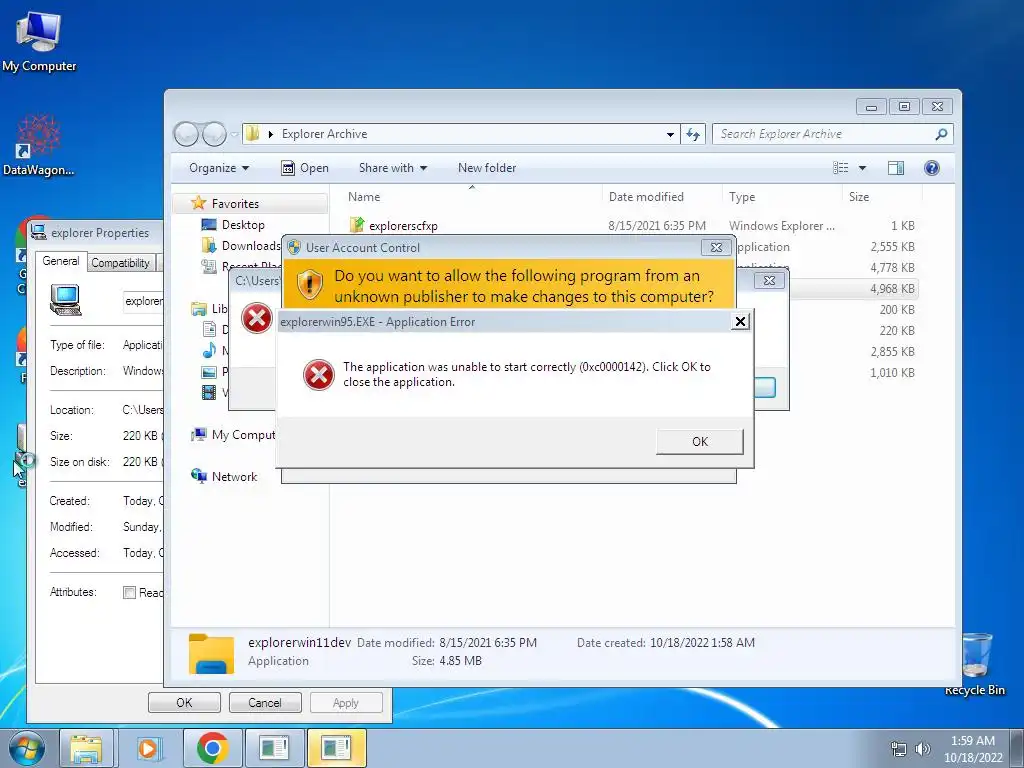This screenshot has height=768, width=1024.
Task: Click the 4,968 KB size cell
Action: point(892,289)
